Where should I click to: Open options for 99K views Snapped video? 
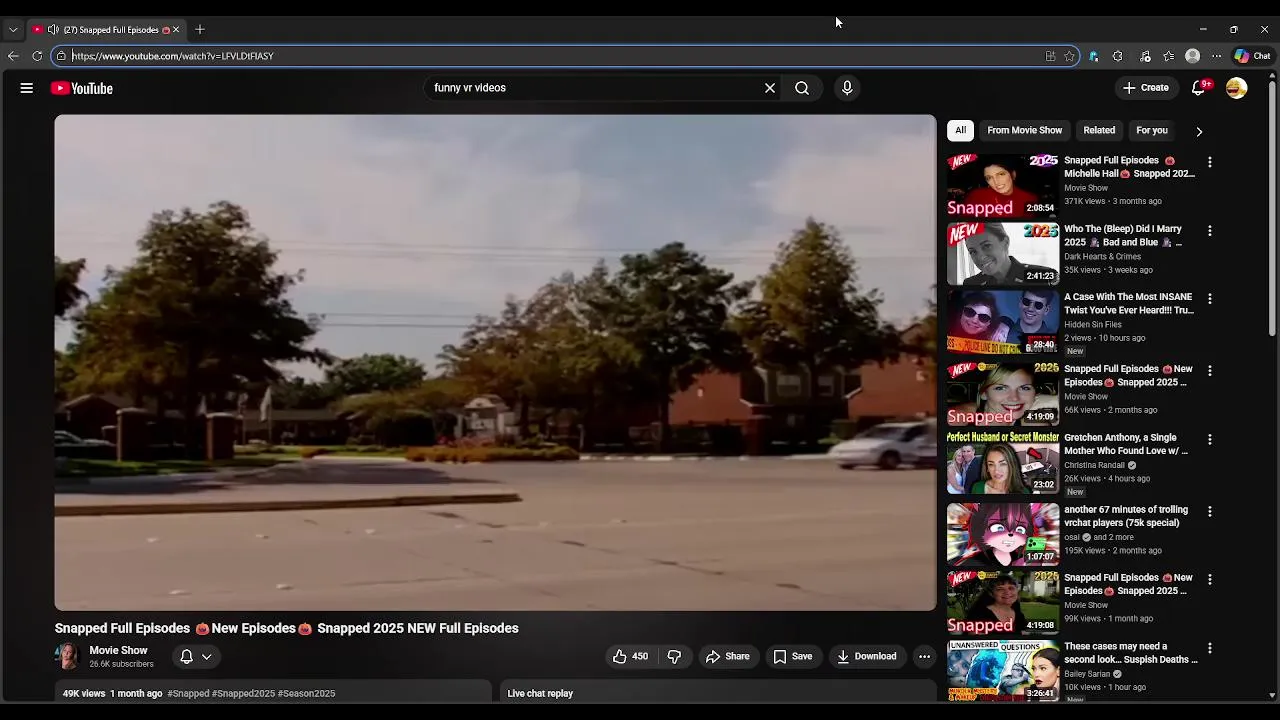click(x=1209, y=580)
